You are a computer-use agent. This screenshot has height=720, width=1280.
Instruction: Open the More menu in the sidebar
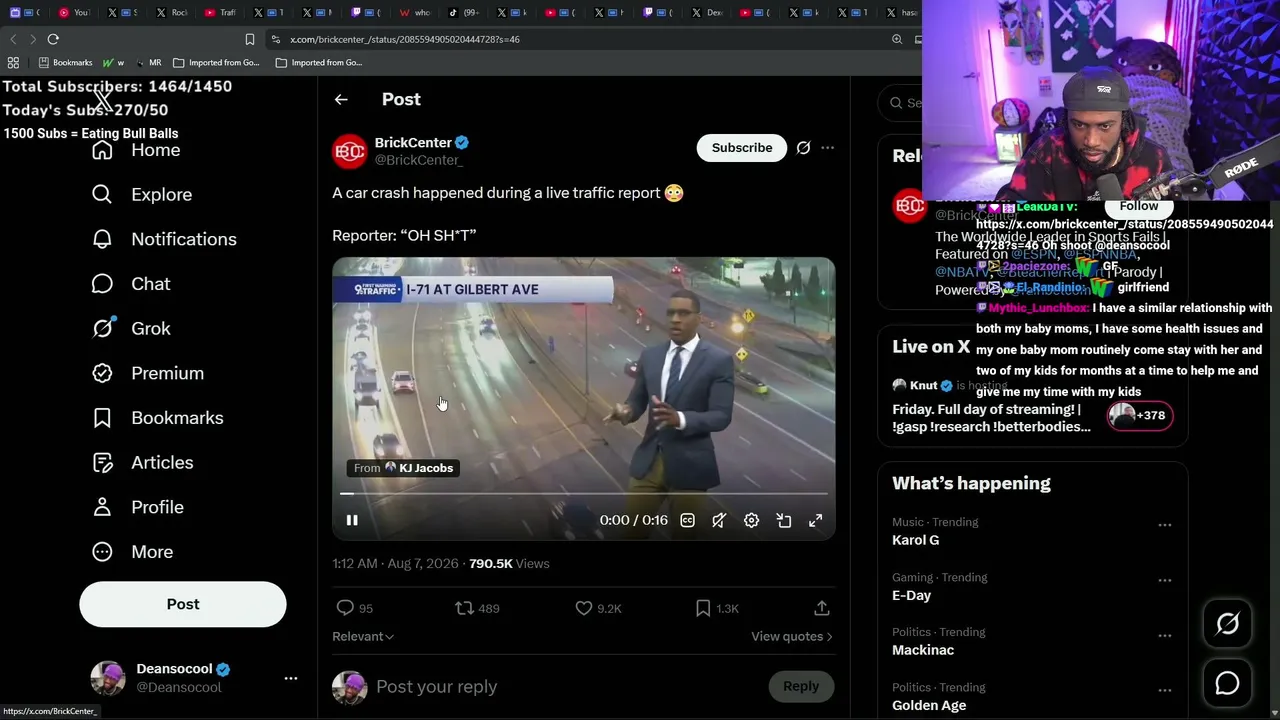[132, 552]
